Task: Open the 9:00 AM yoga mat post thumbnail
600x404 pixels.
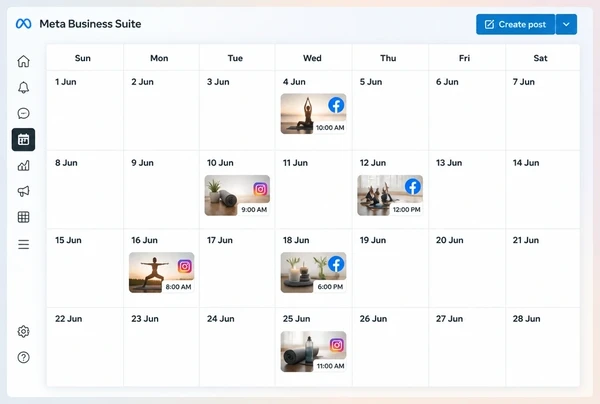Action: 237,195
